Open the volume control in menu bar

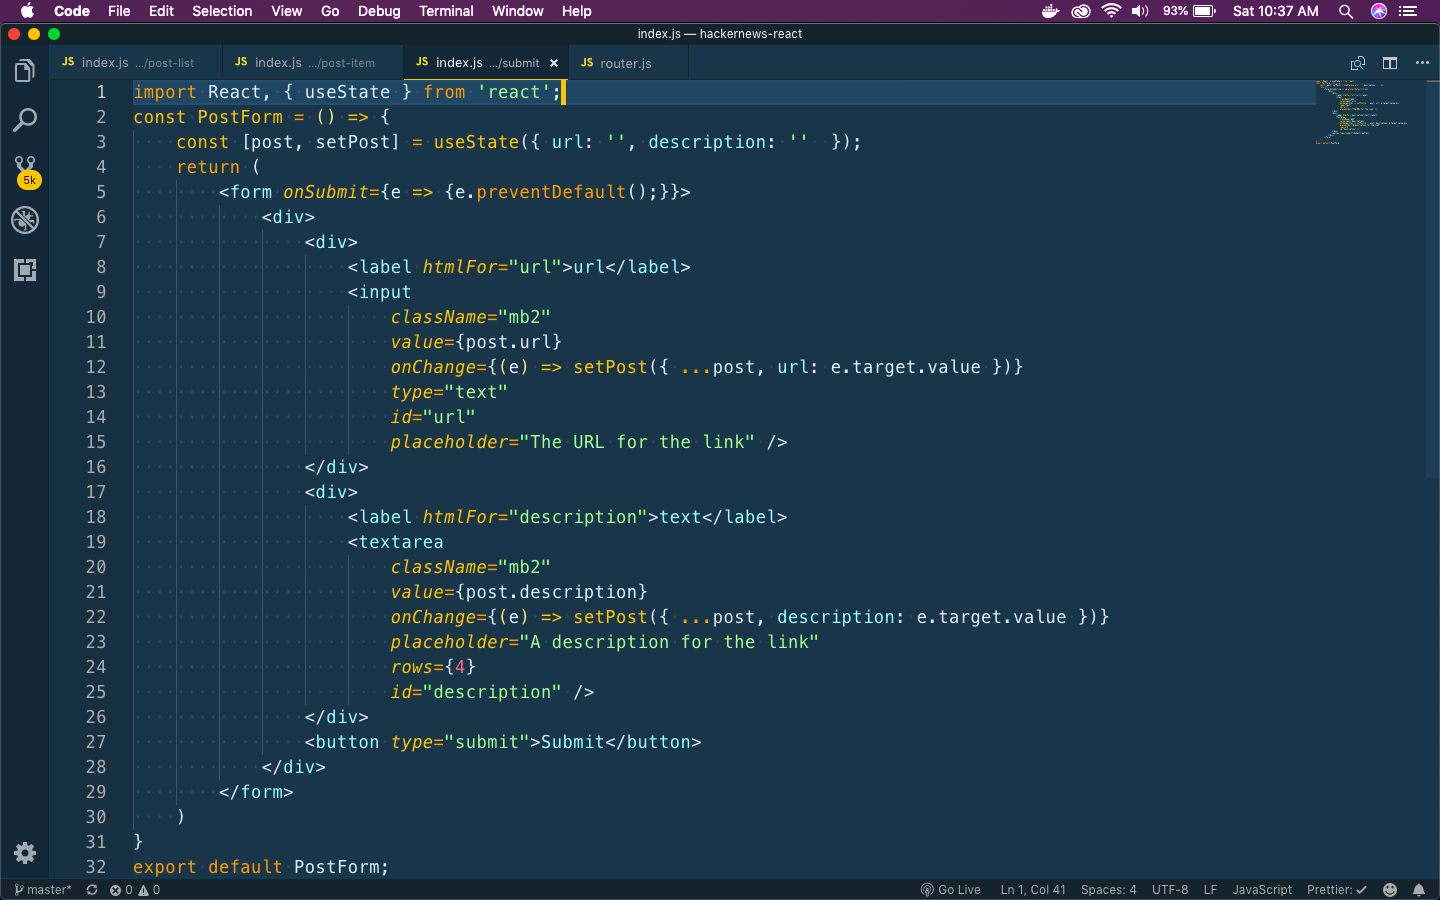click(1140, 11)
